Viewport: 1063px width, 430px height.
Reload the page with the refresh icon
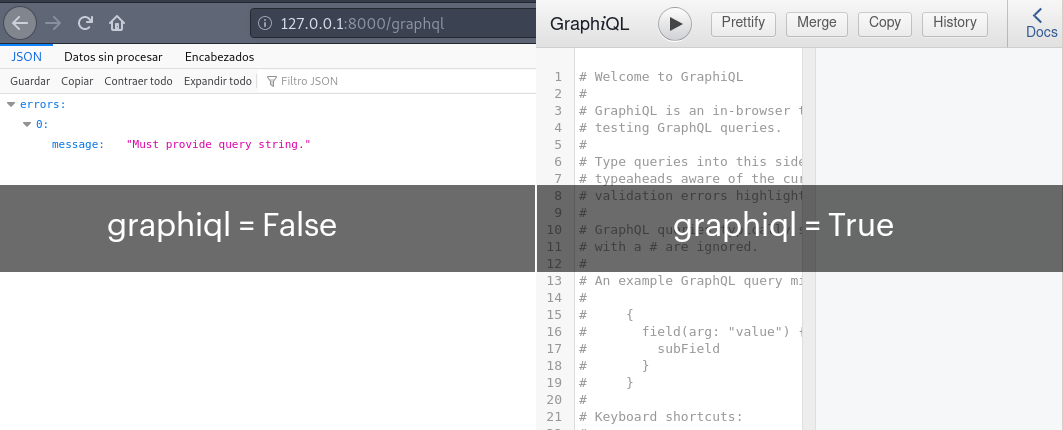86,22
